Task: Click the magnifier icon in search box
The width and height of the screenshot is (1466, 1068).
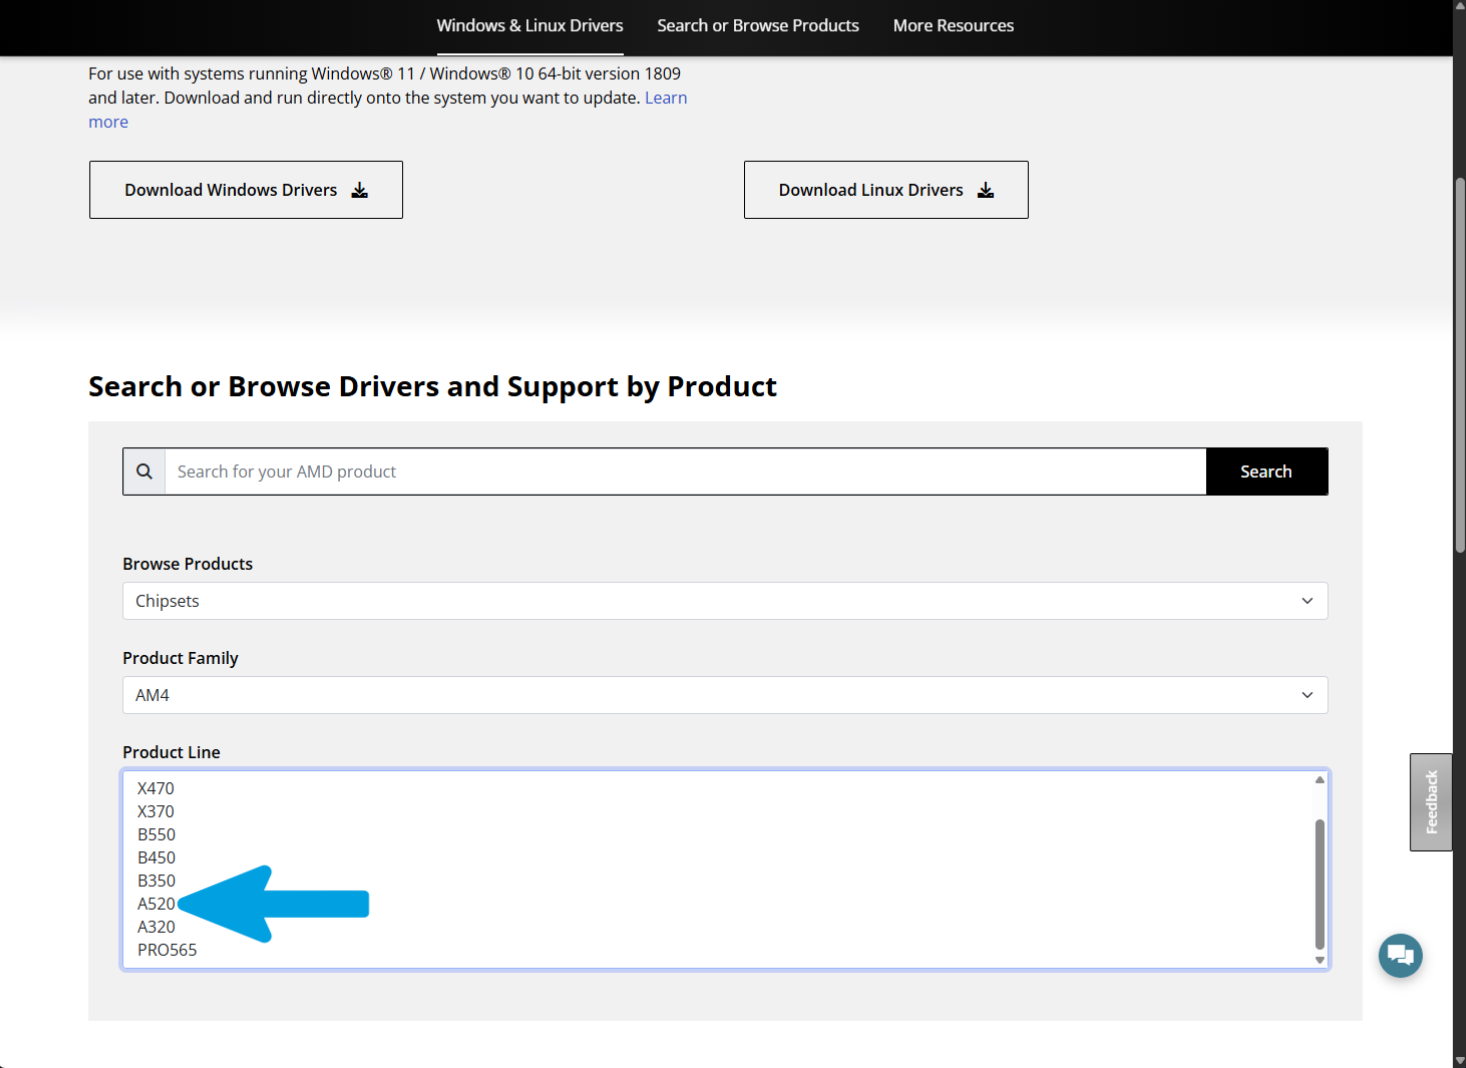Action: point(144,471)
